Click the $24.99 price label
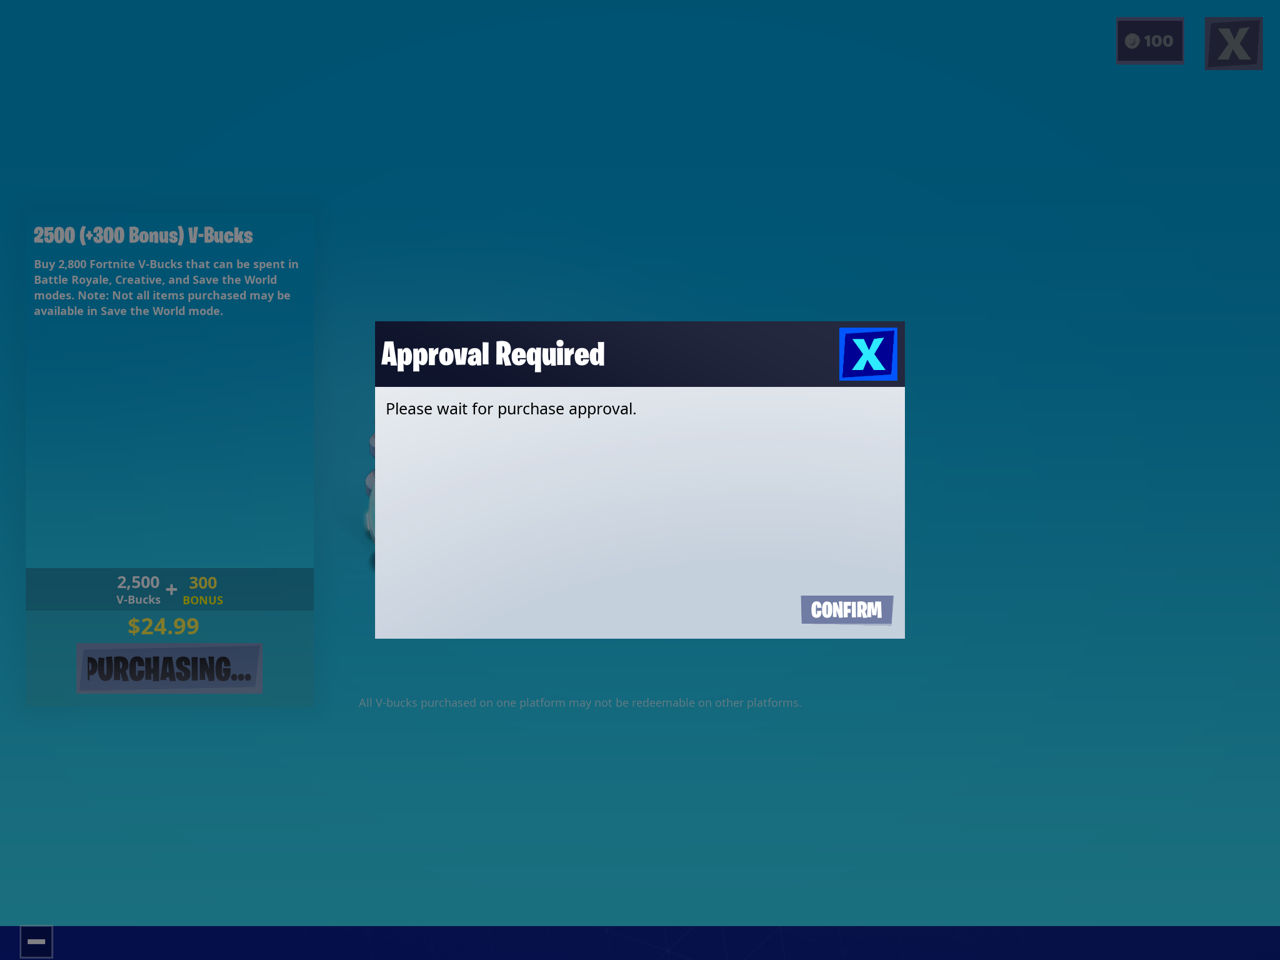 pos(163,626)
